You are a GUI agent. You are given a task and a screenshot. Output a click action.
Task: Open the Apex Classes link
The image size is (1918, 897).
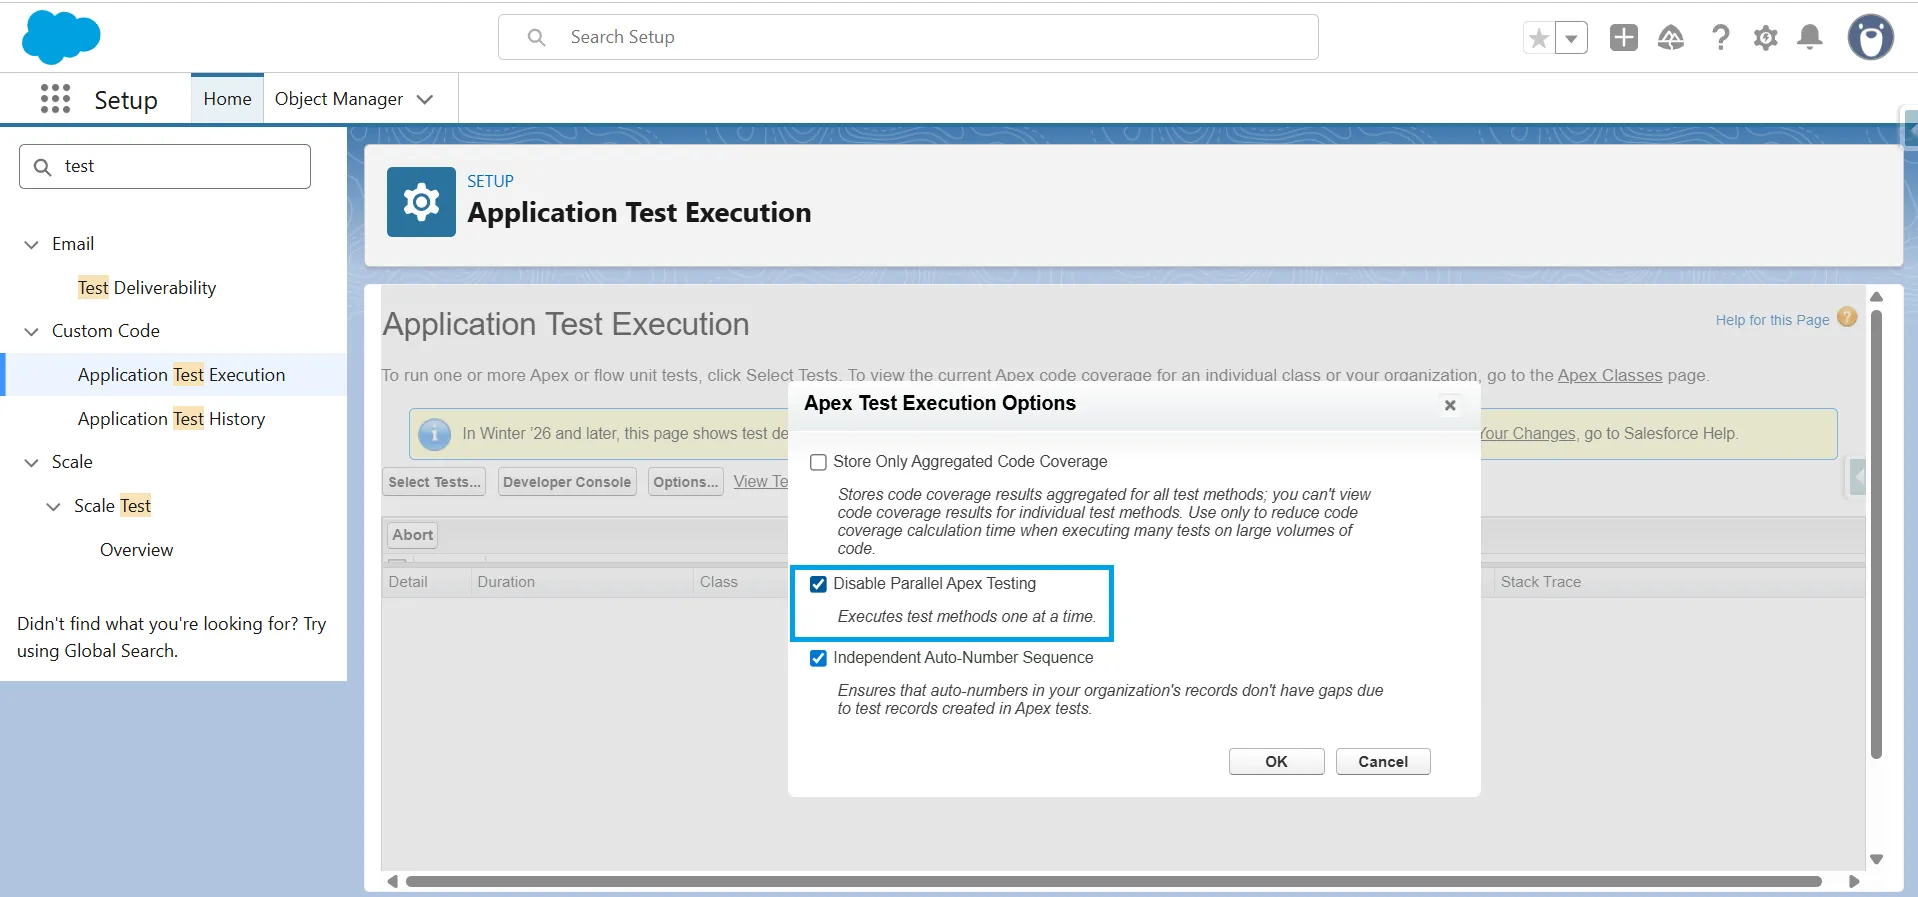tap(1609, 375)
